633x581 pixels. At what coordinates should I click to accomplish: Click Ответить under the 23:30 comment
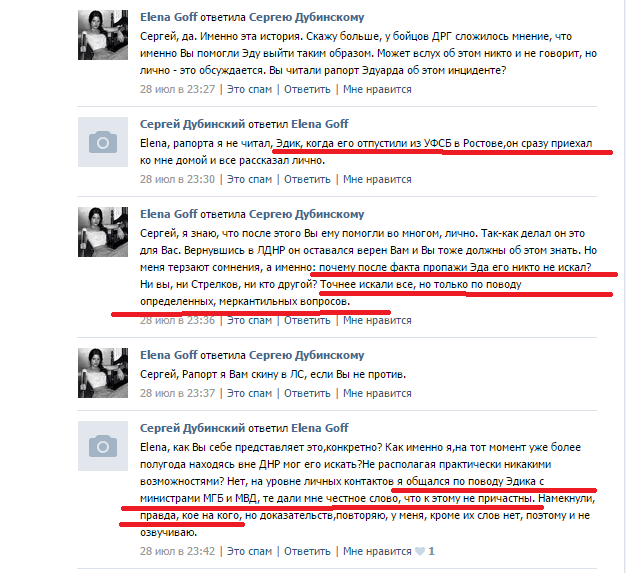[x=307, y=179]
